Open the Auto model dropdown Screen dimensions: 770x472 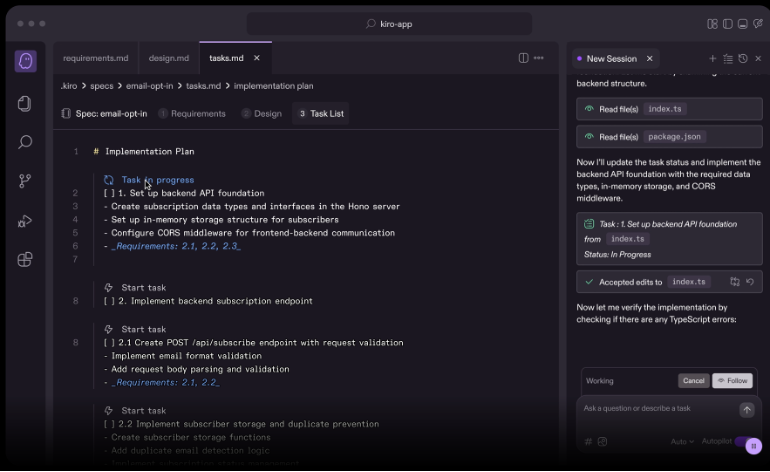681,441
